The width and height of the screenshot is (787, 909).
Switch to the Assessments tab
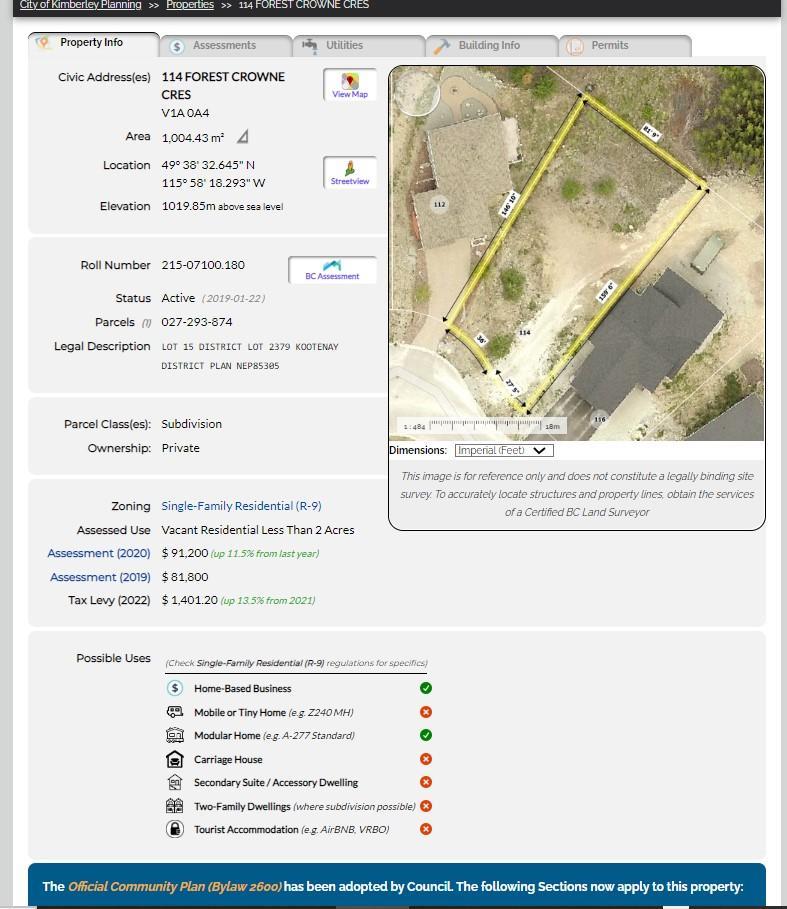(224, 46)
